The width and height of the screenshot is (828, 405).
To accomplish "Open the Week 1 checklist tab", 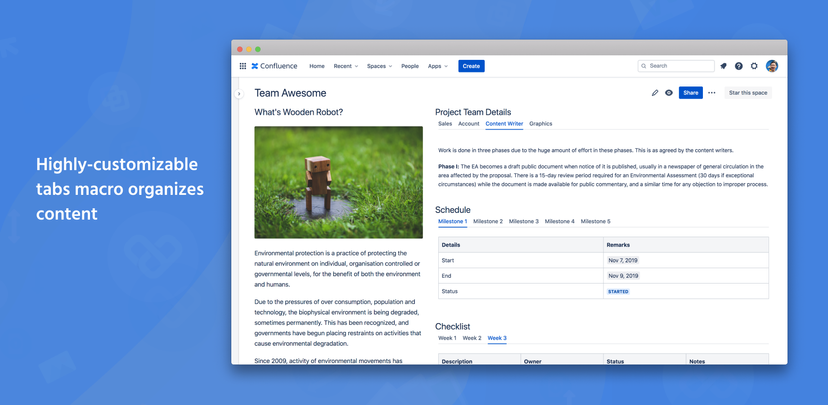I will [x=447, y=338].
